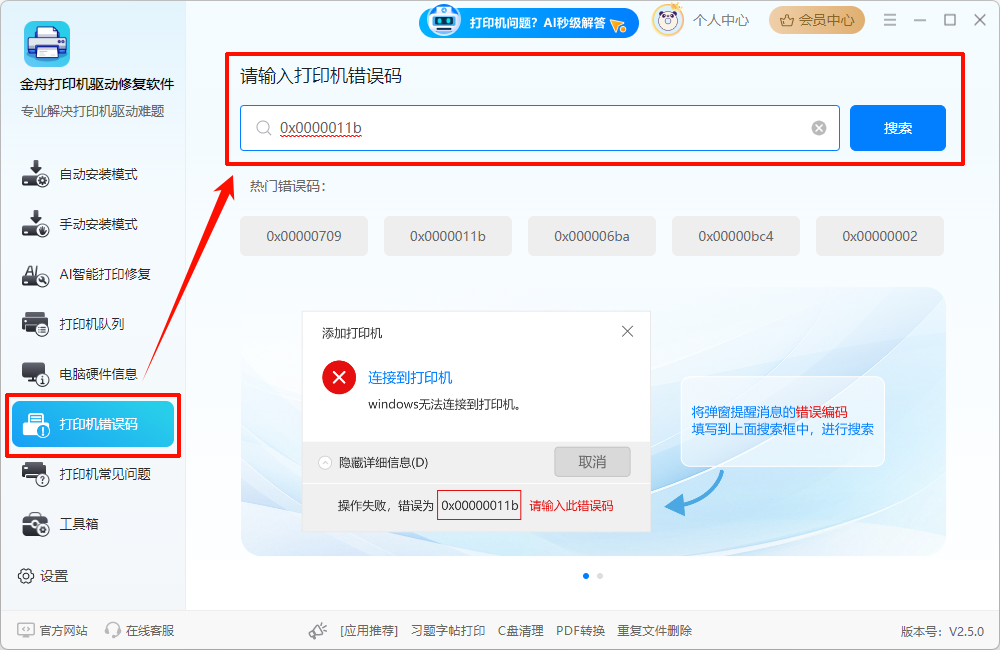Viewport: 1000px width, 650px height.
Task: Click the headset icon for 在线客服
Action: 113,630
